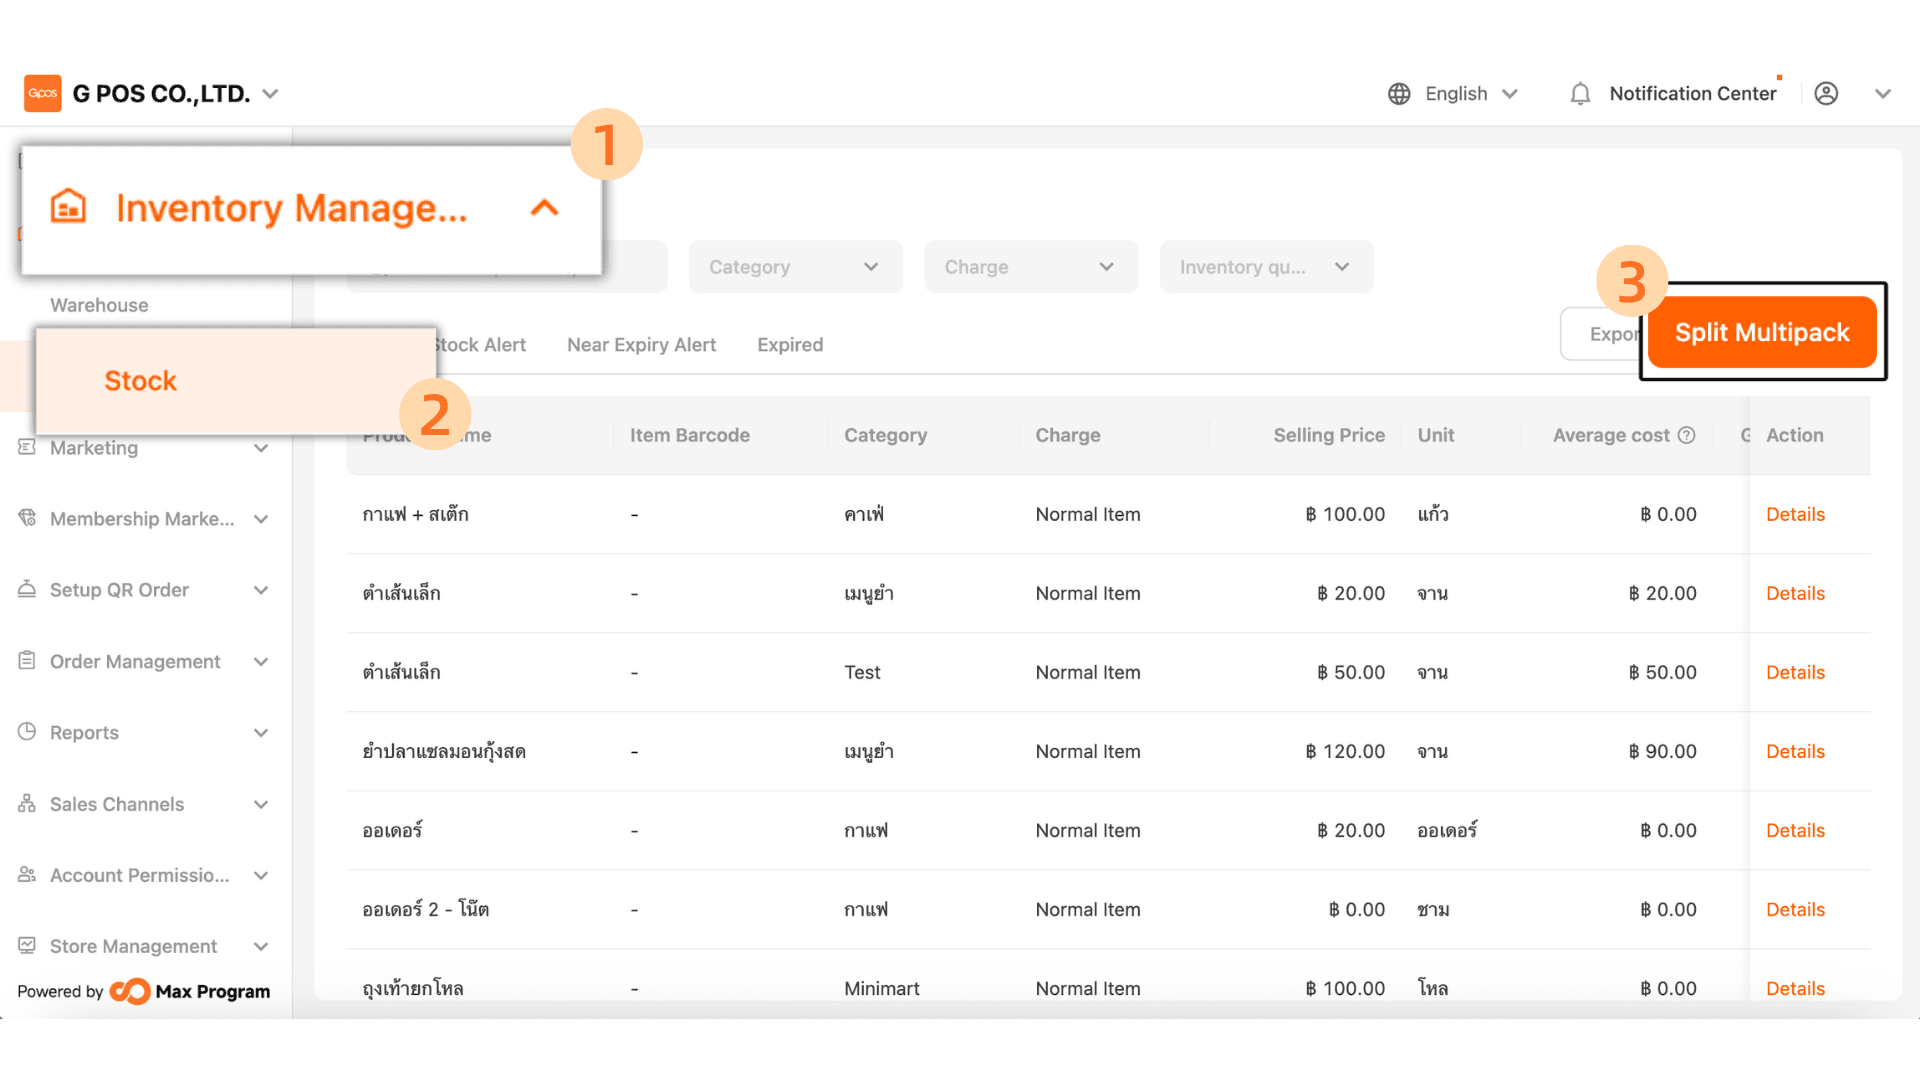Click the Split Multipack button

[1762, 333]
